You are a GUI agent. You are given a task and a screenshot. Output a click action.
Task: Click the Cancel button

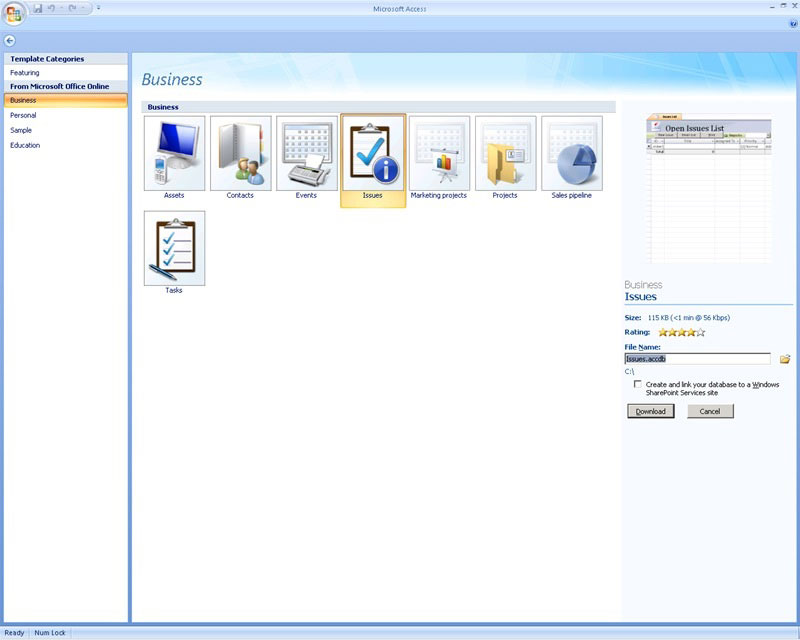[710, 411]
